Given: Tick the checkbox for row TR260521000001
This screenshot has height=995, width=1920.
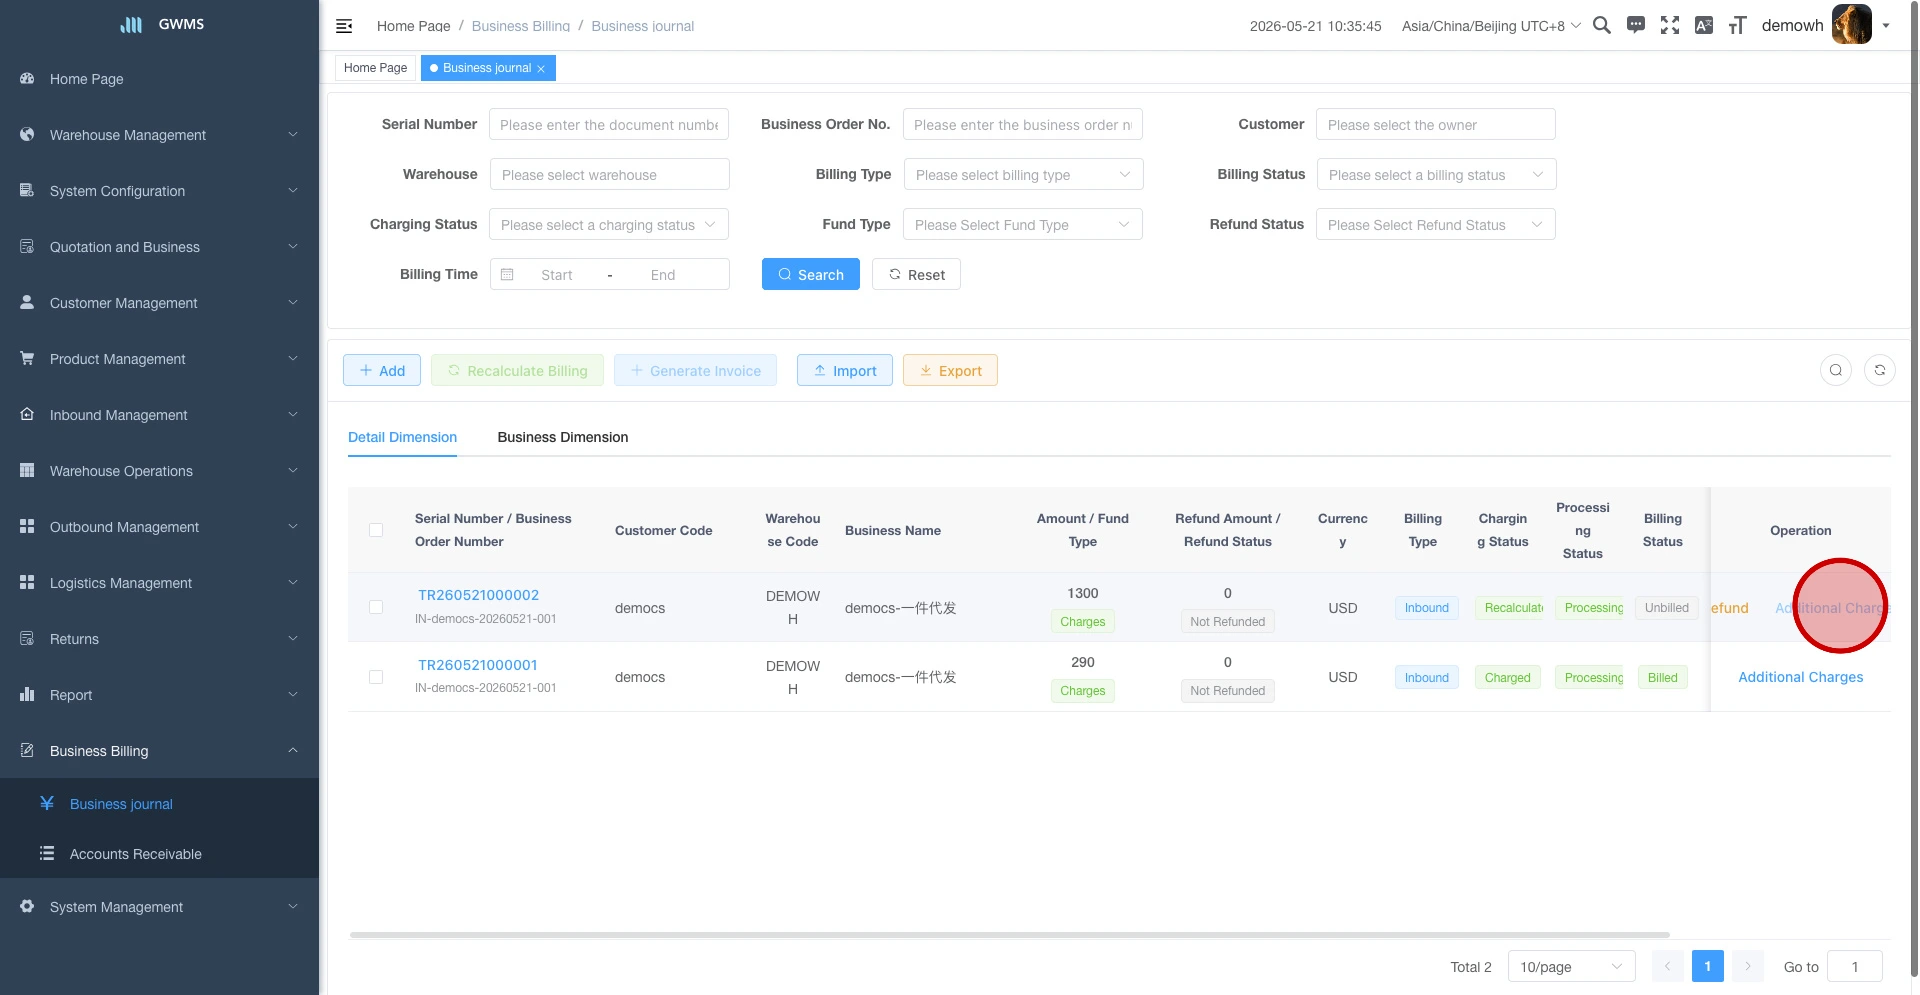Looking at the screenshot, I should 376,677.
